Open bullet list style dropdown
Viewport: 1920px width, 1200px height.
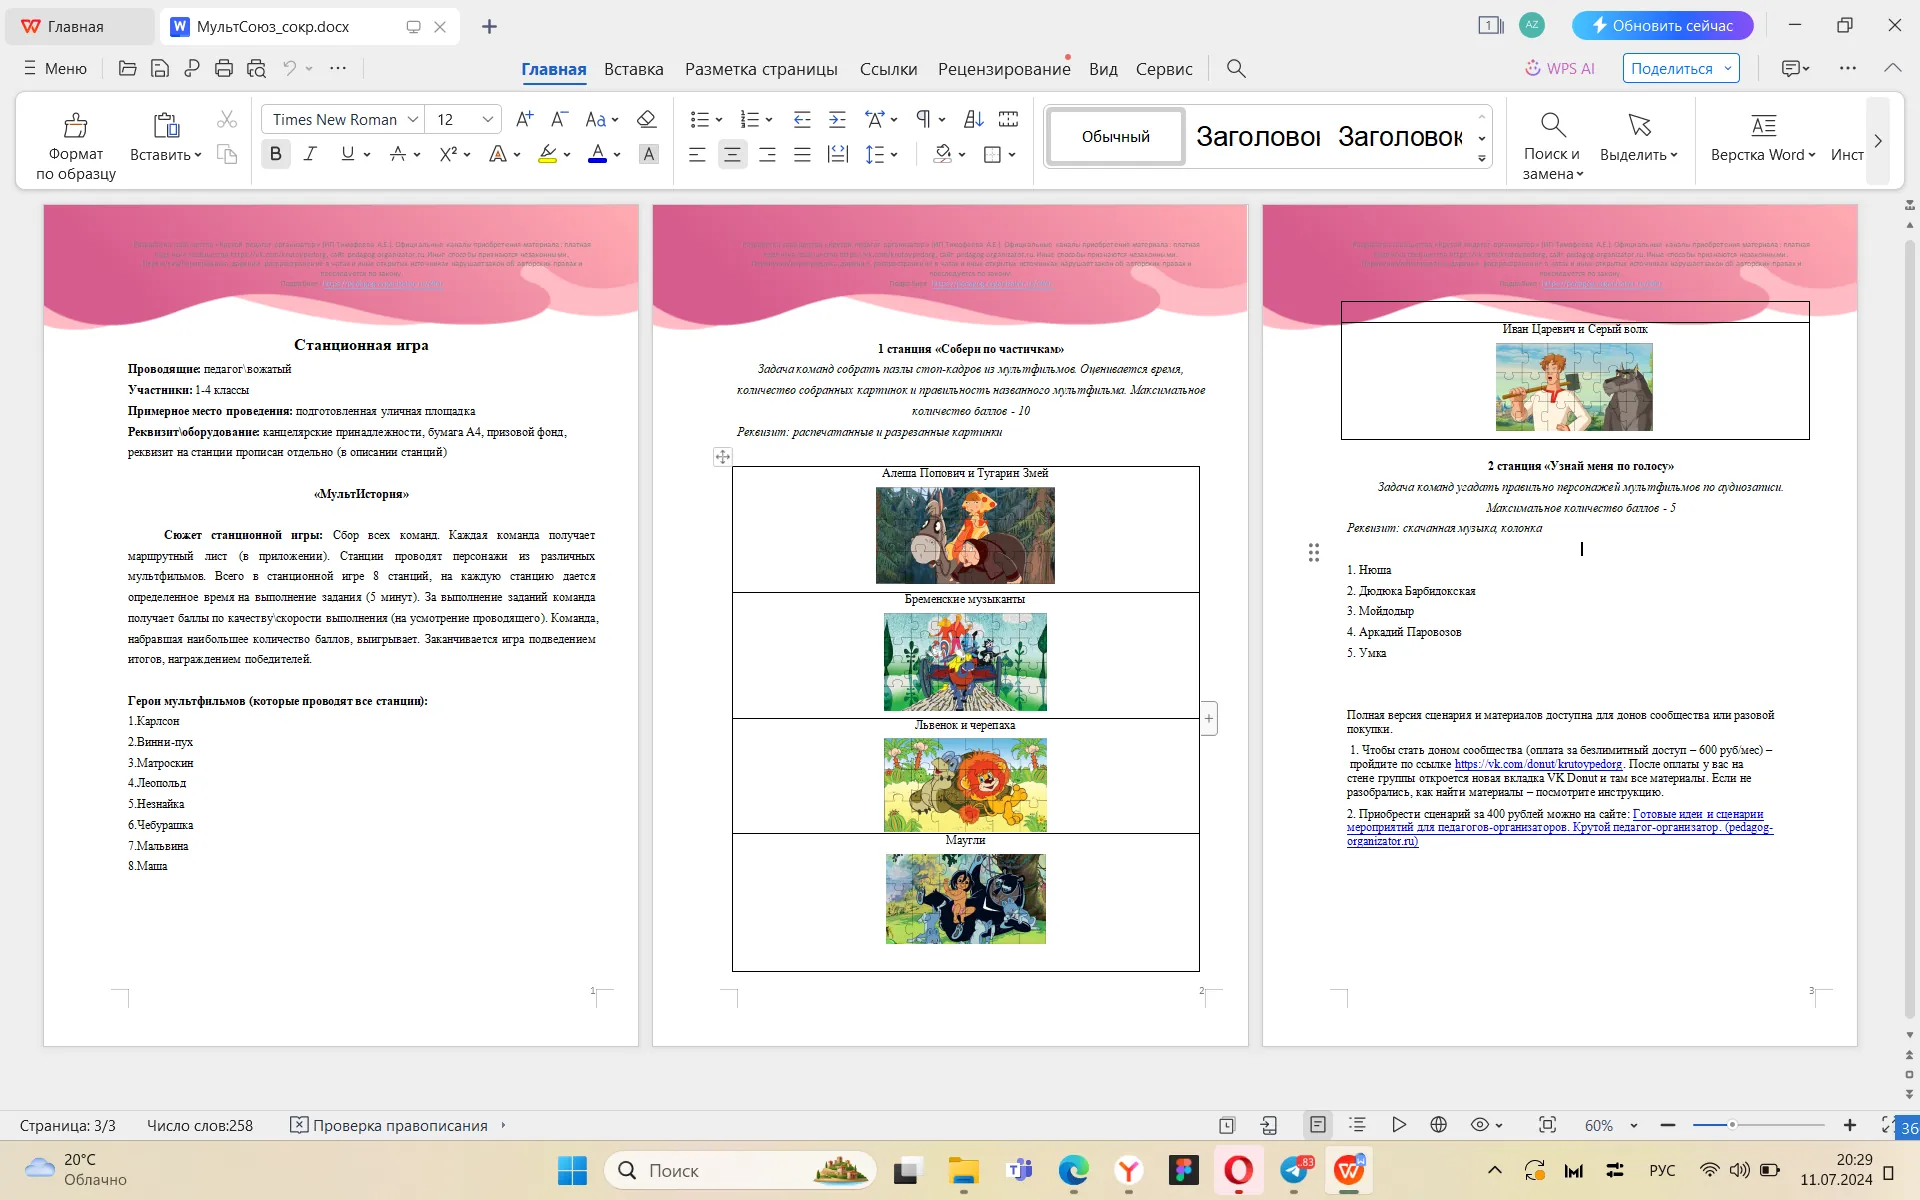719,120
